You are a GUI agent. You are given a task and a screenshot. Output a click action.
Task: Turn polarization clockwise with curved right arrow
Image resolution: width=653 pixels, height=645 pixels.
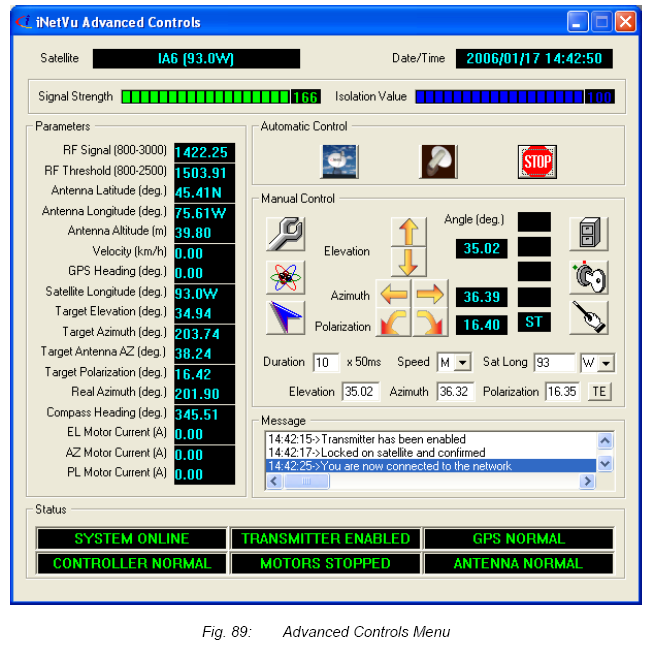(430, 322)
